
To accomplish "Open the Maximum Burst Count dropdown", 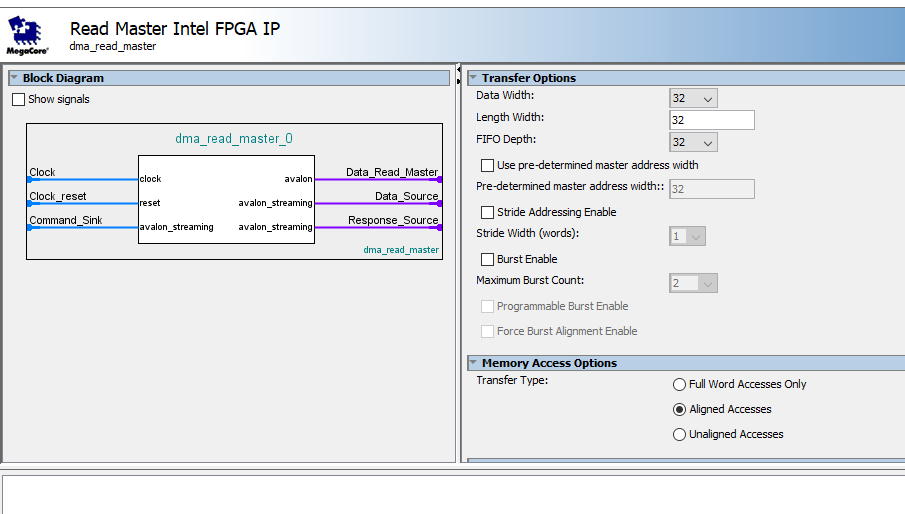I will pos(693,283).
